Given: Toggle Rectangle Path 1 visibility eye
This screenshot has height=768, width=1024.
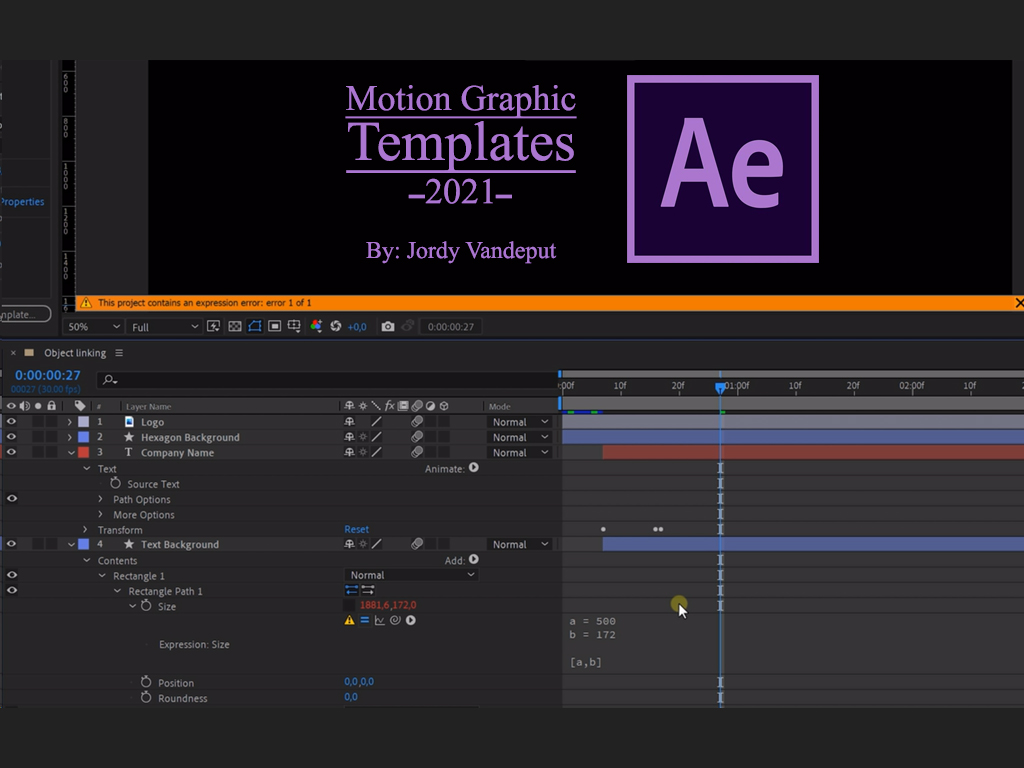Looking at the screenshot, I should (12, 590).
